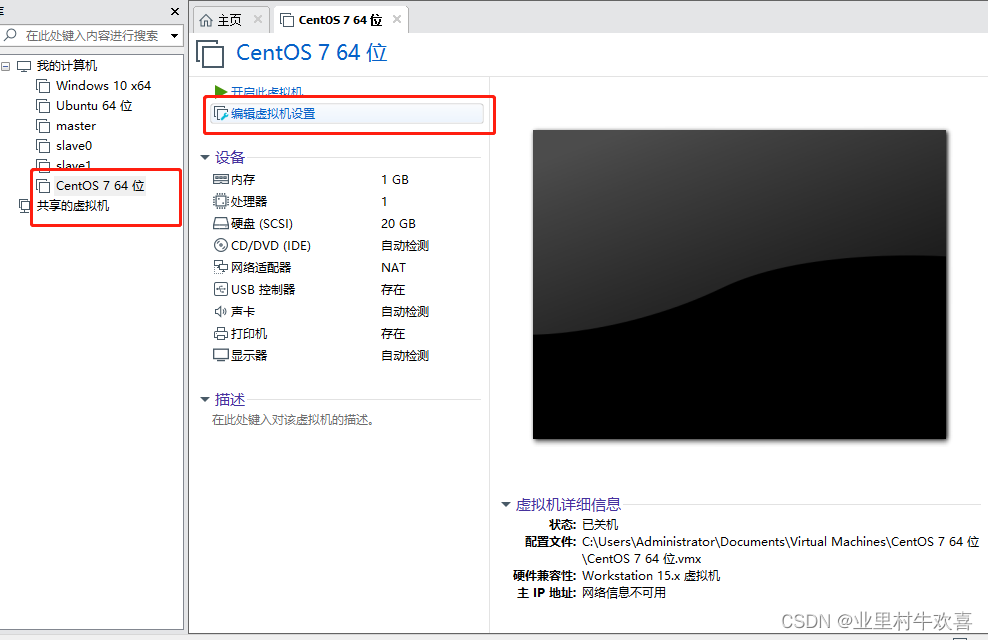
Task: Click the home icon on 主页 tab
Action: [x=206, y=20]
